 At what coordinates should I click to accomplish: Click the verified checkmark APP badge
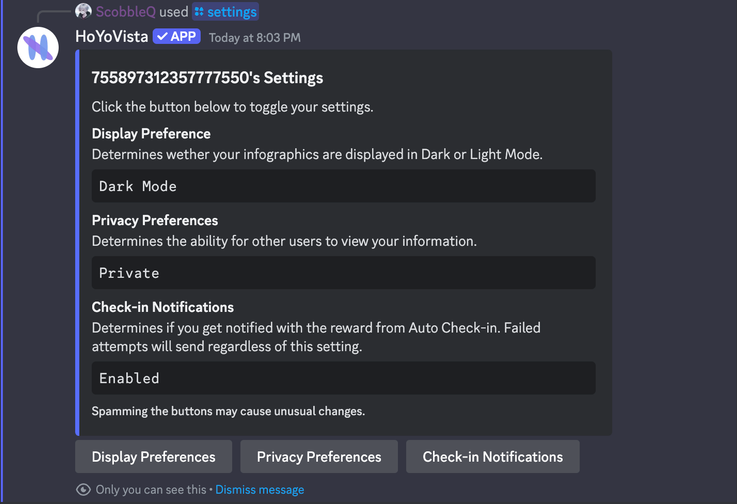coord(177,37)
